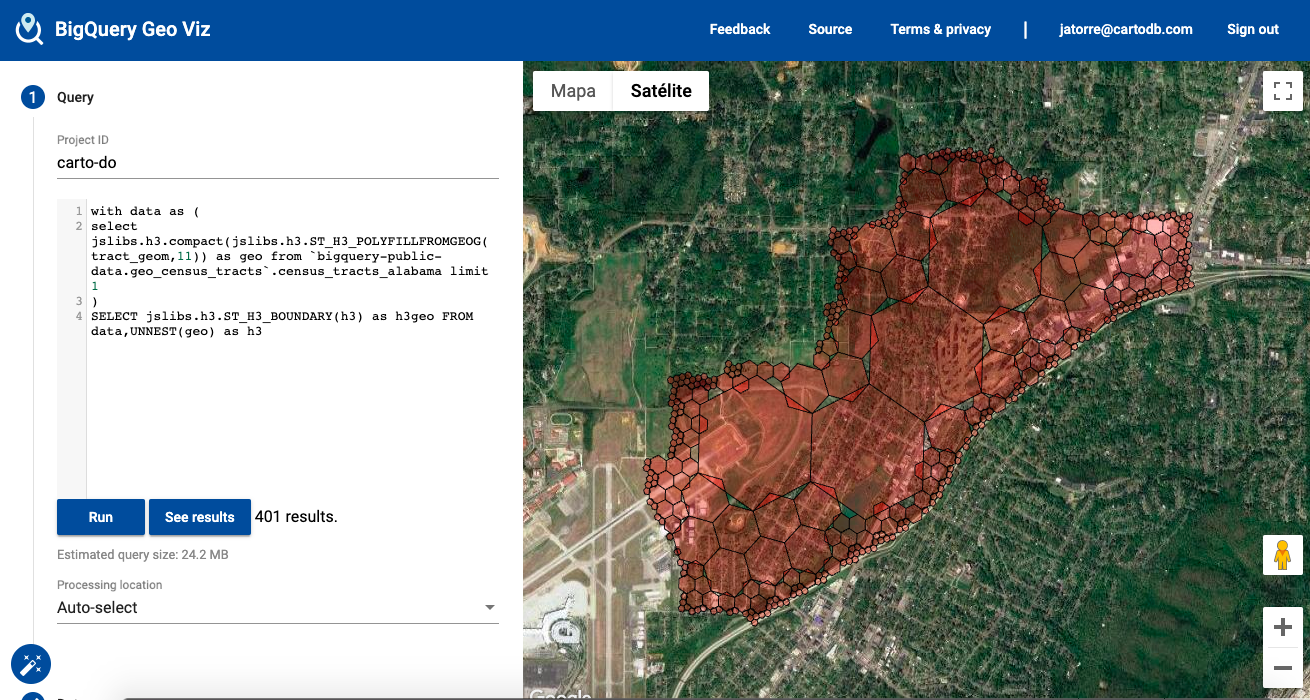Edit the Project ID field
Viewport: 1310px width, 700px height.
pos(278,162)
